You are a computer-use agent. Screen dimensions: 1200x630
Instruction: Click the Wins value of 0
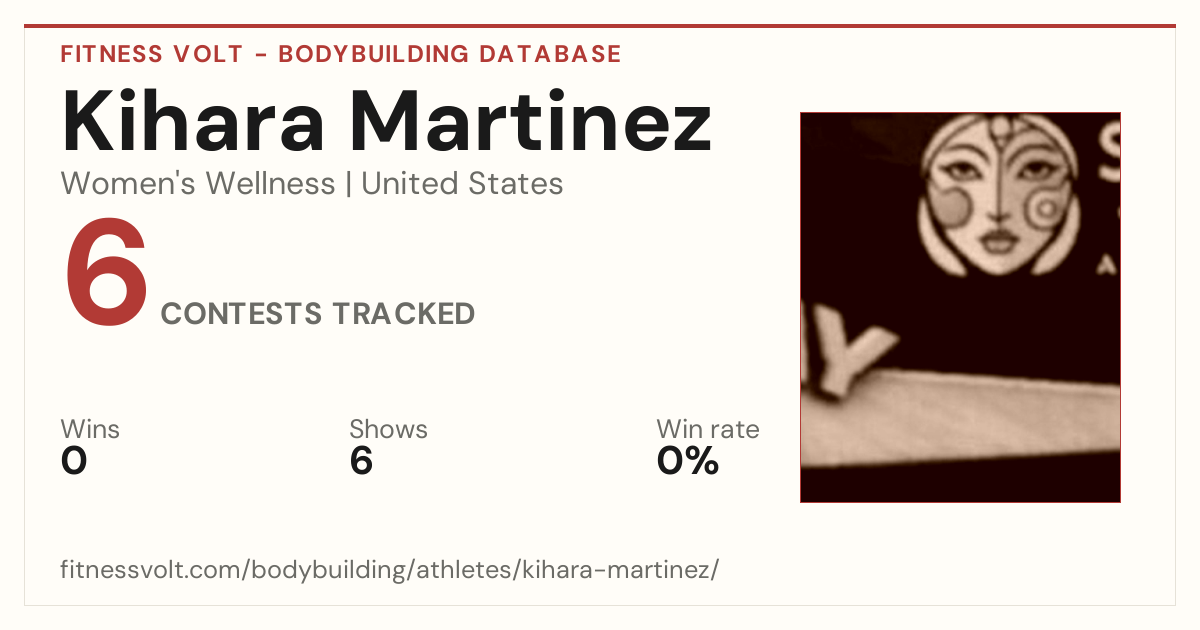point(74,461)
